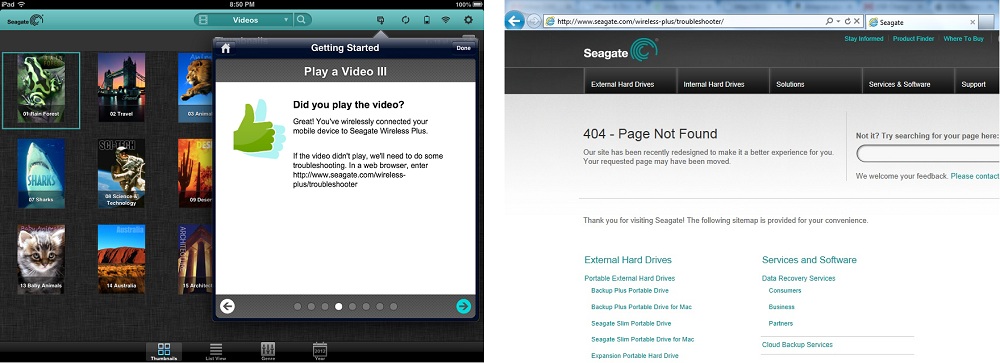
Task: Open Seagate Slim Portable Drive for Mac link
Action: 642,339
